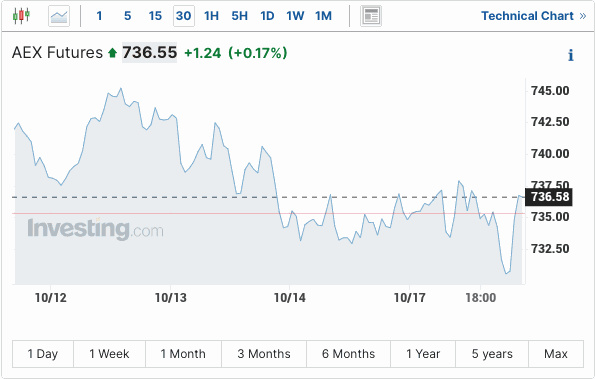The width and height of the screenshot is (595, 379).
Task: Show the 5 years range
Action: 492,354
